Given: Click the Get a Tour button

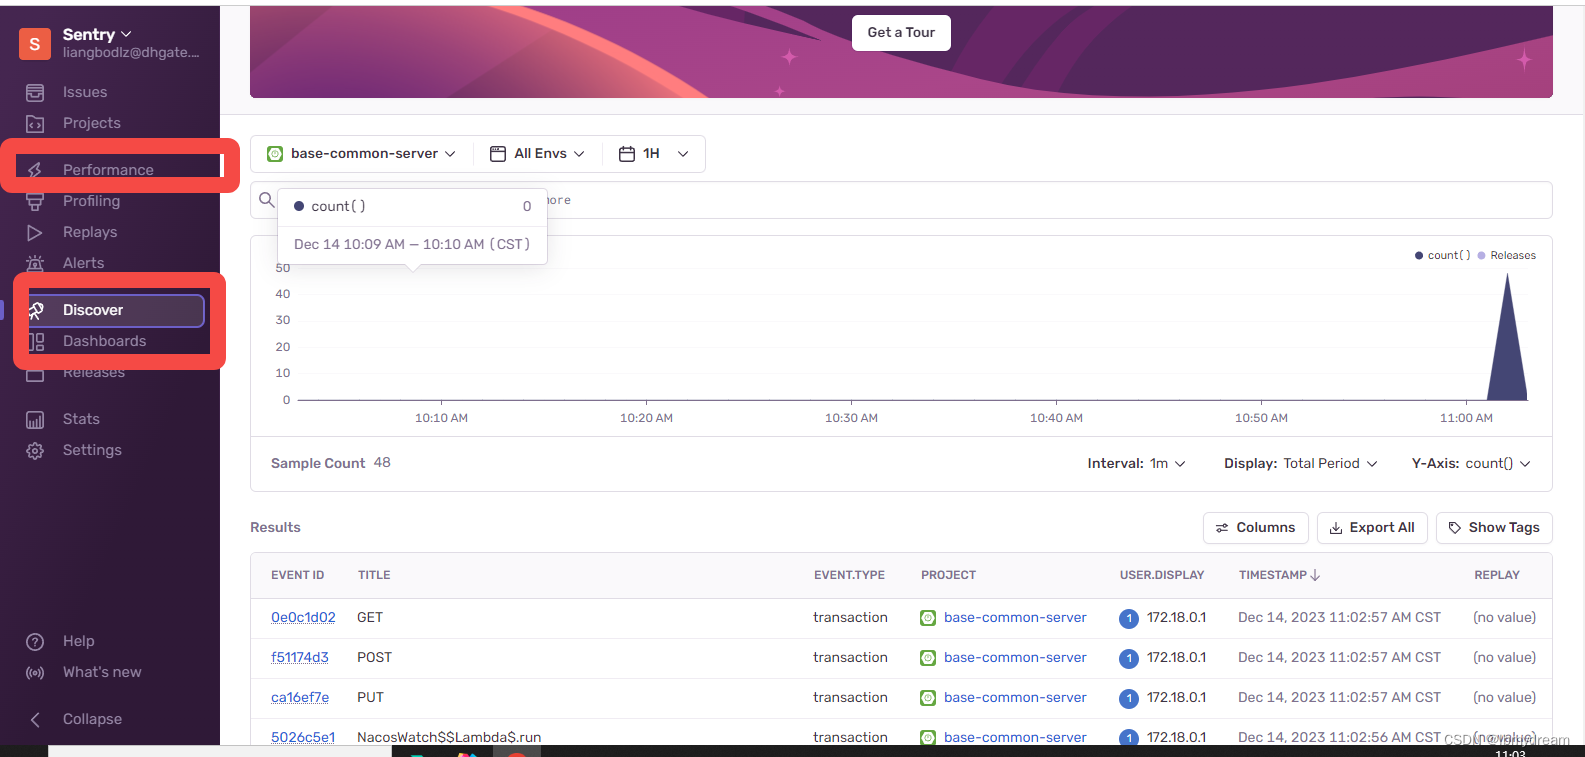Looking at the screenshot, I should (x=901, y=33).
